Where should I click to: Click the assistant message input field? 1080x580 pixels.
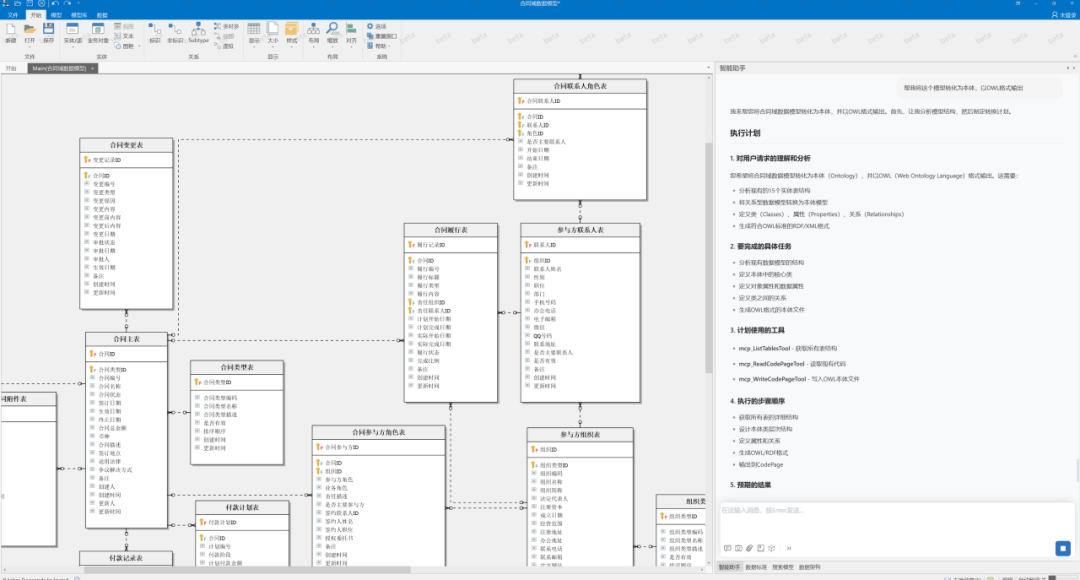[x=880, y=515]
